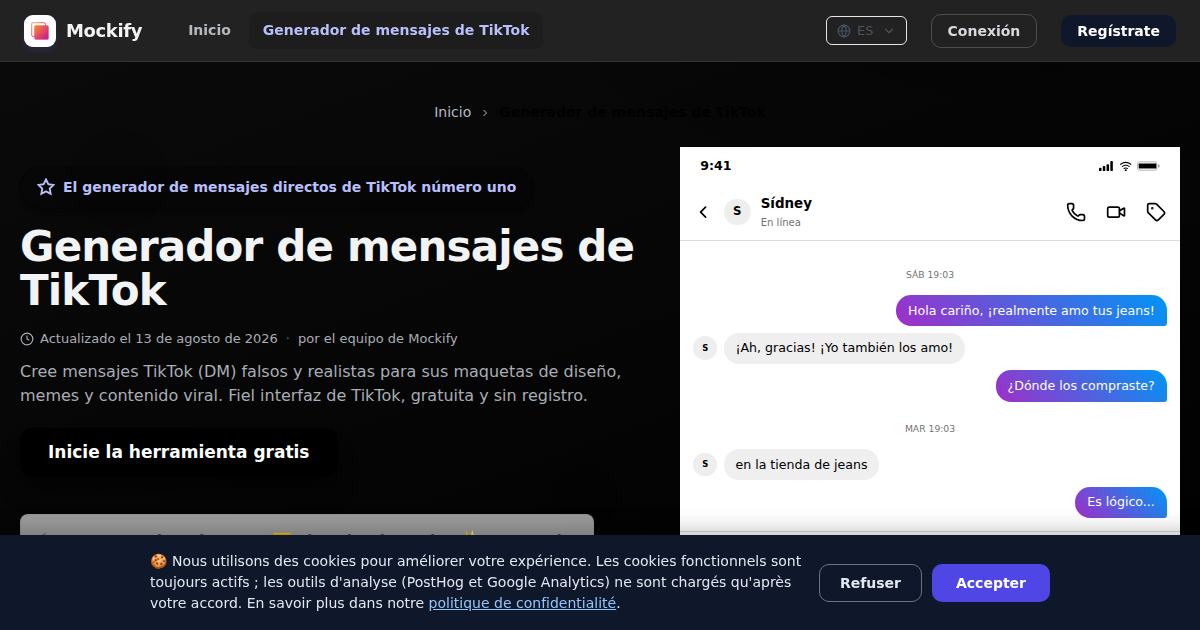This screenshot has height=630, width=1200.
Task: Click the Conexión button
Action: [984, 31]
